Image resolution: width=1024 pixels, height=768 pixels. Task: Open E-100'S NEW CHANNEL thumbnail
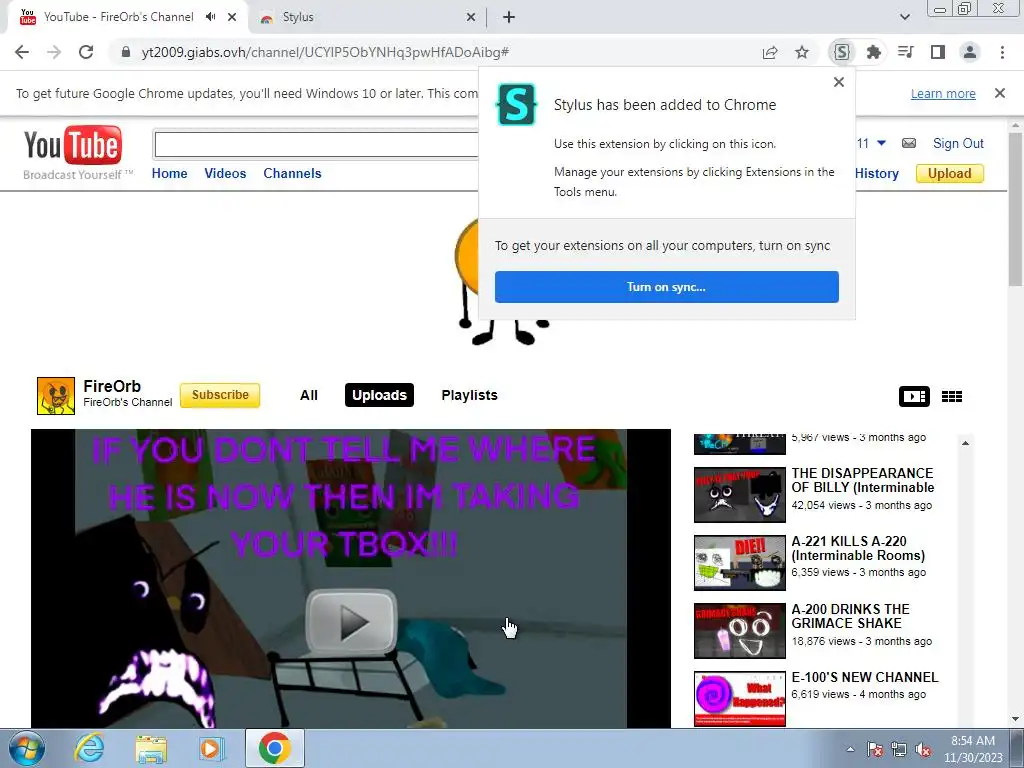coord(739,699)
